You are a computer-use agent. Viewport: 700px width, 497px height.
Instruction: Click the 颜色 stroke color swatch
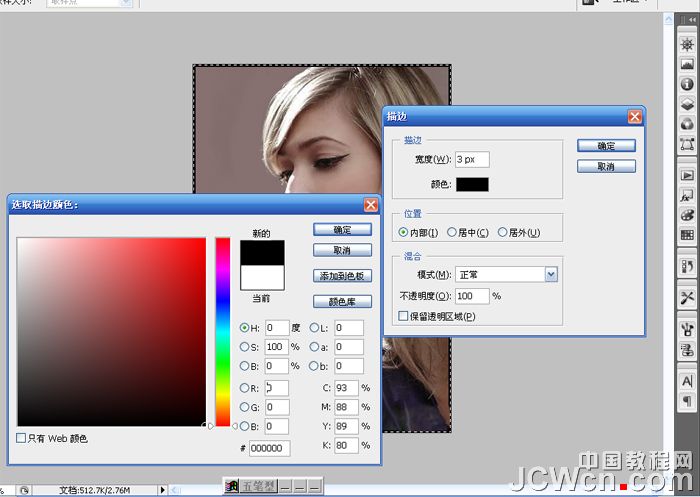pyautogui.click(x=472, y=184)
